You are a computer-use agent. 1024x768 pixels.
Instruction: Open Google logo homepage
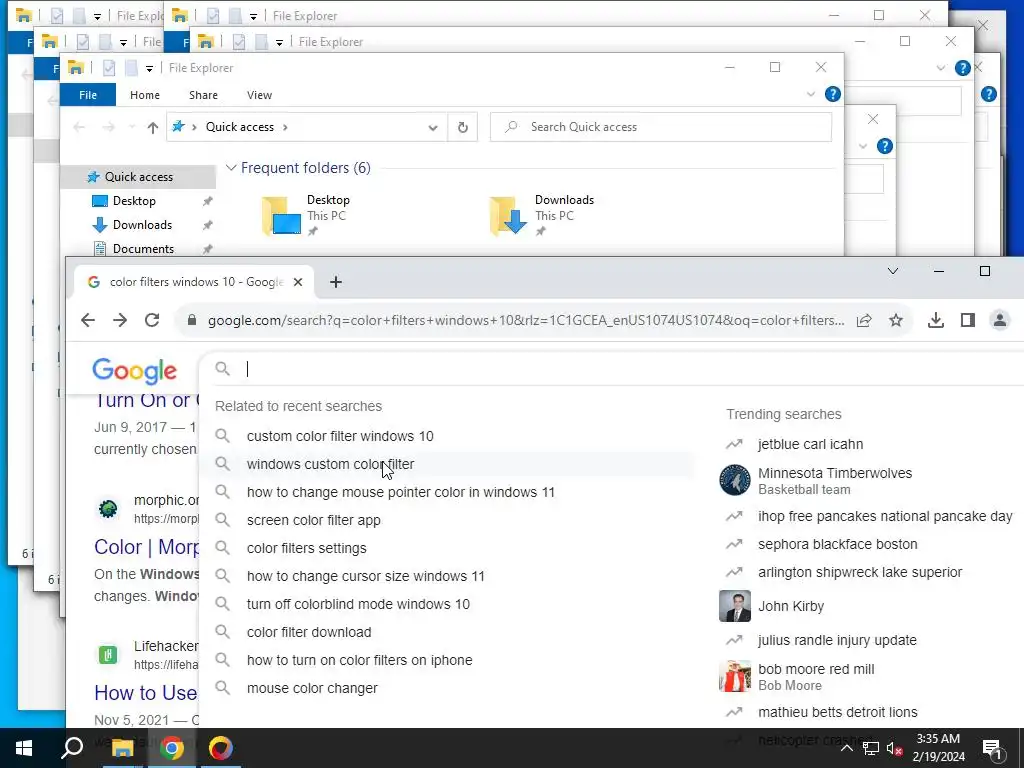pyautogui.click(x=135, y=370)
